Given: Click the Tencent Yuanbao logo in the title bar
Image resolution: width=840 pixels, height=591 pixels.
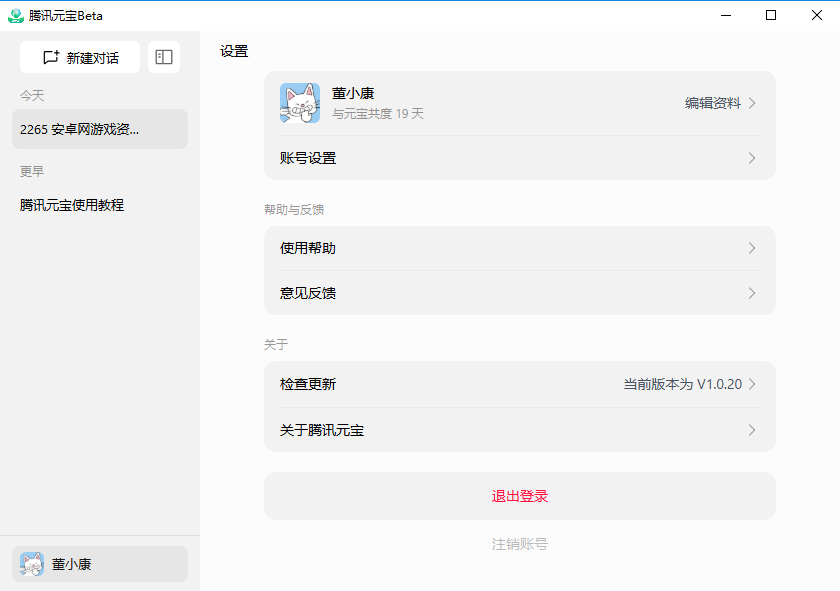Looking at the screenshot, I should [14, 15].
